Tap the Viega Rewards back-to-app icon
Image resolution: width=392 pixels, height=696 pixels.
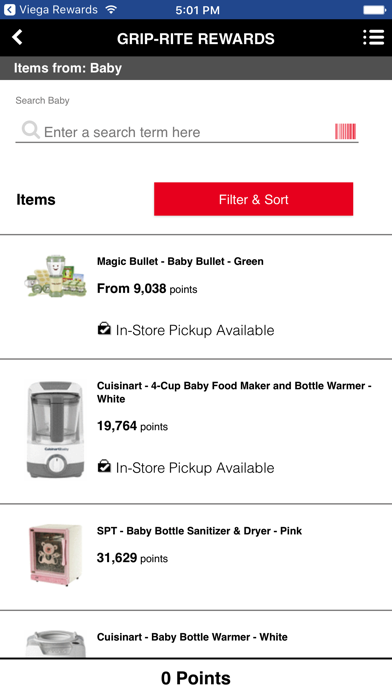coord(9,9)
